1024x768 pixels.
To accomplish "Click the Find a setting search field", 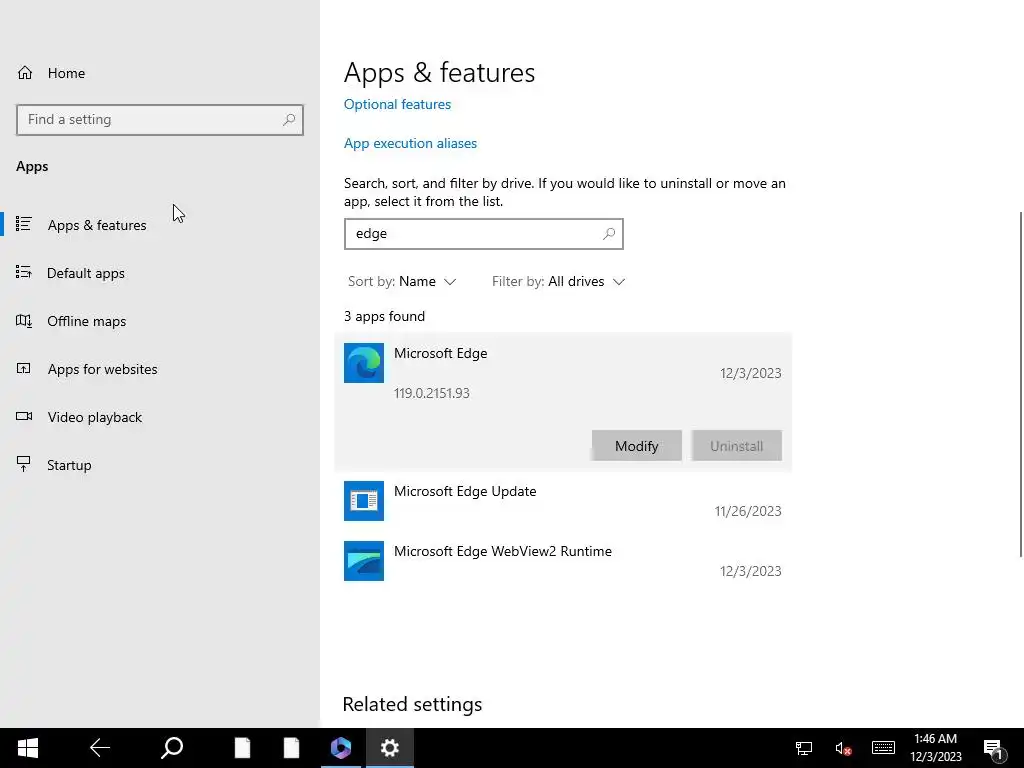I will 160,120.
